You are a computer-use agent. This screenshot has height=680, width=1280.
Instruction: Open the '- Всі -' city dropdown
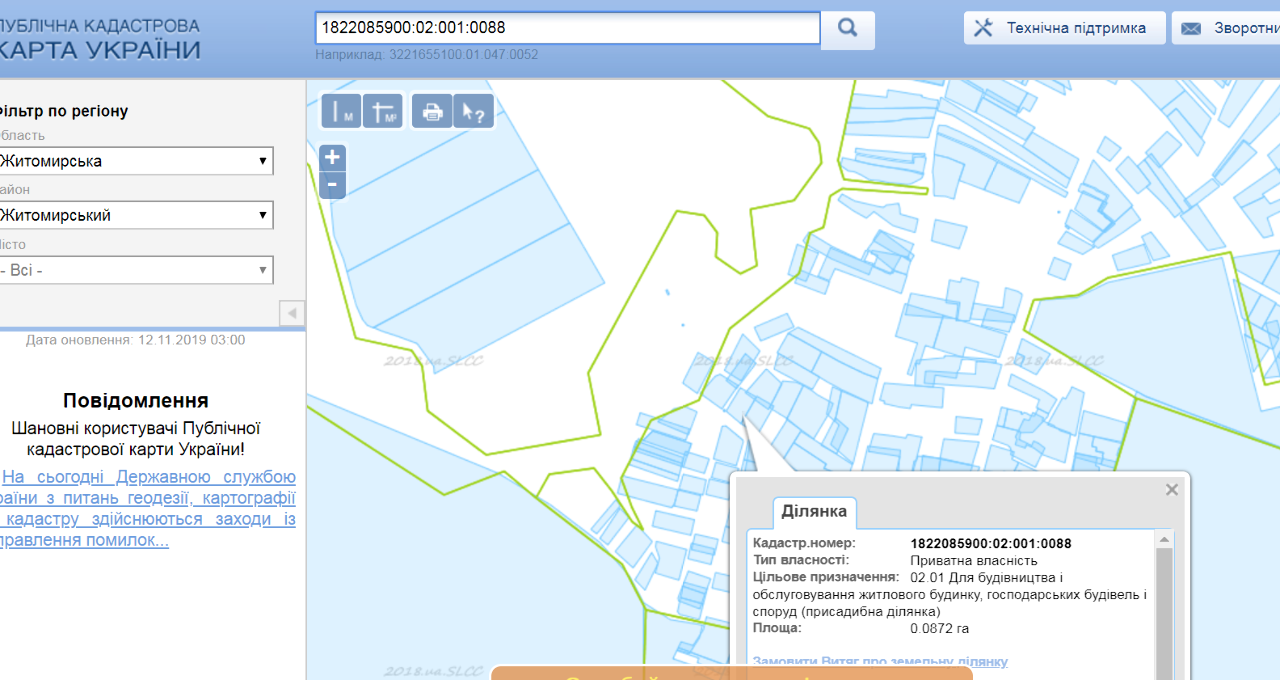pos(135,270)
